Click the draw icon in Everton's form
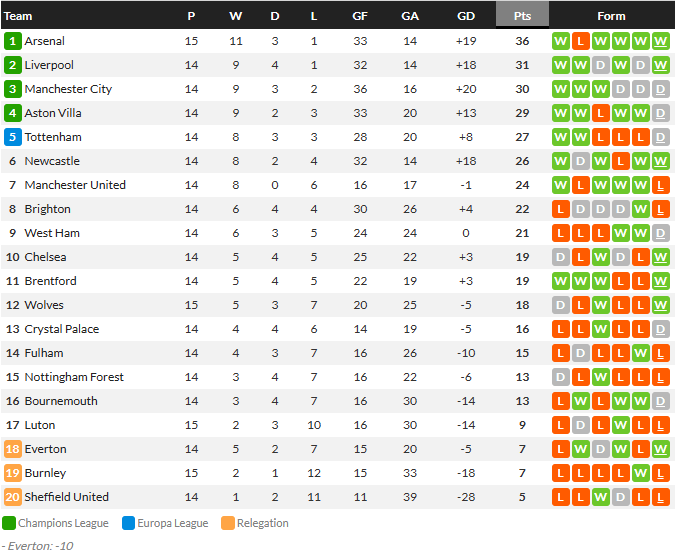 coord(600,449)
